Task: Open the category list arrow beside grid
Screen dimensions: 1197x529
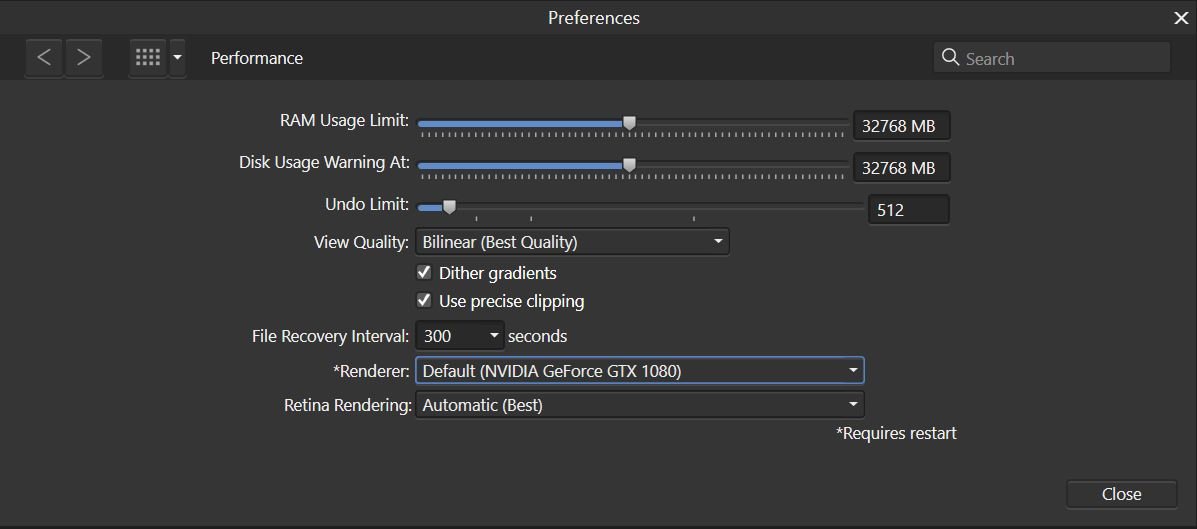Action: [177, 58]
